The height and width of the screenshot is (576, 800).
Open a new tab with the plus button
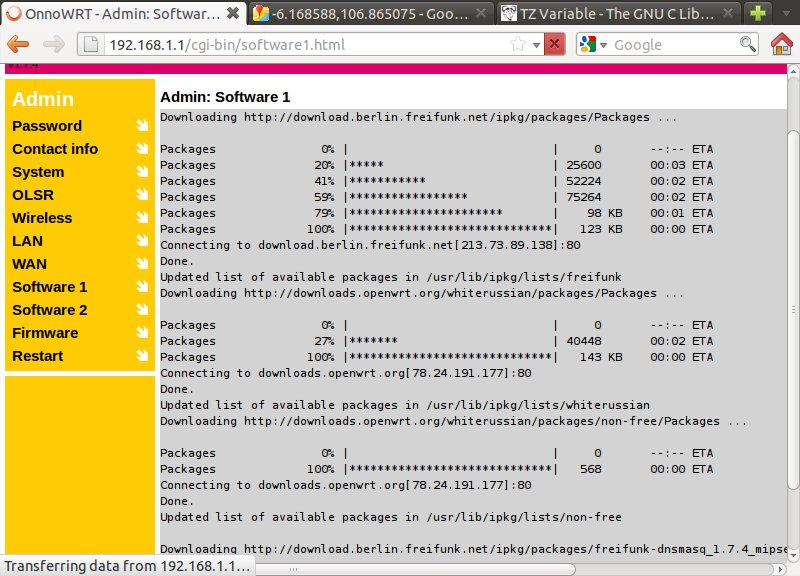(758, 14)
